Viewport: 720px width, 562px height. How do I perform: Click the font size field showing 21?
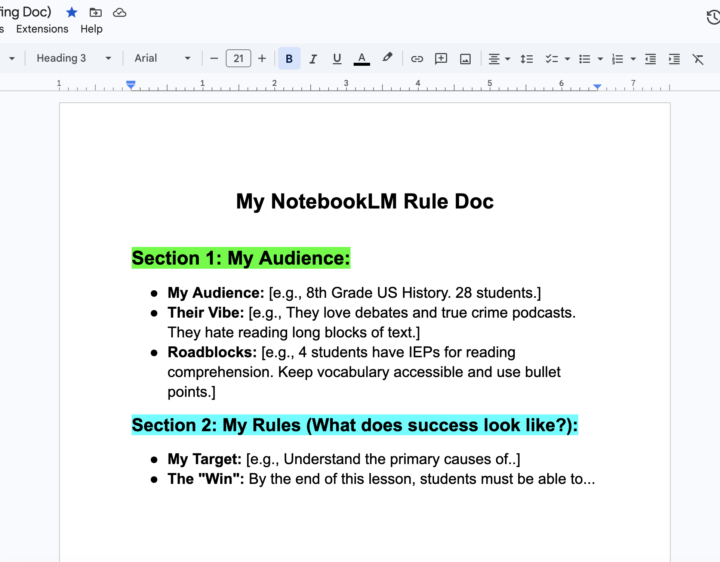click(238, 58)
